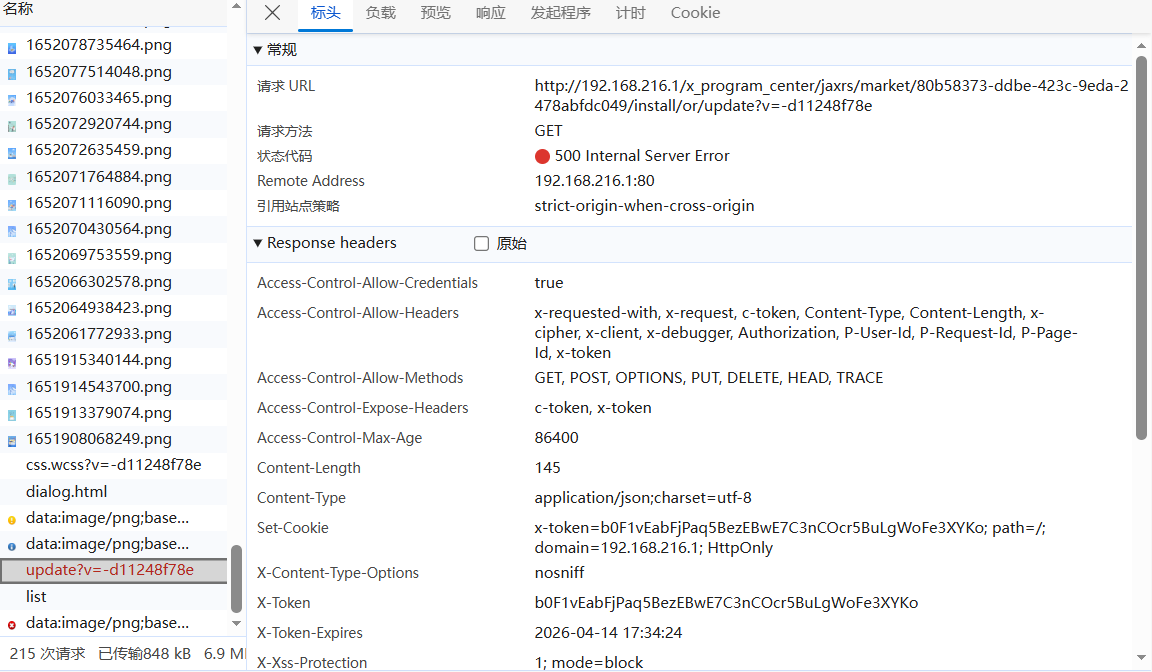Viewport: 1152px width, 672px height.
Task: Click the image icon beside 1652072920744.png
Action: point(12,125)
